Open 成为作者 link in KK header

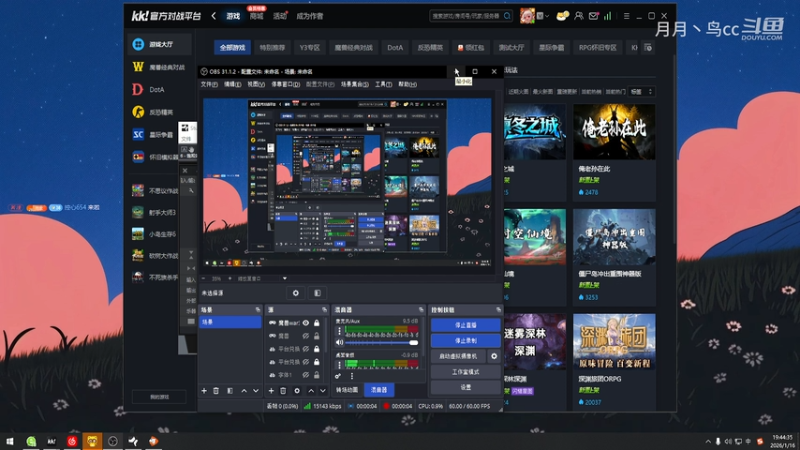[x=310, y=16]
